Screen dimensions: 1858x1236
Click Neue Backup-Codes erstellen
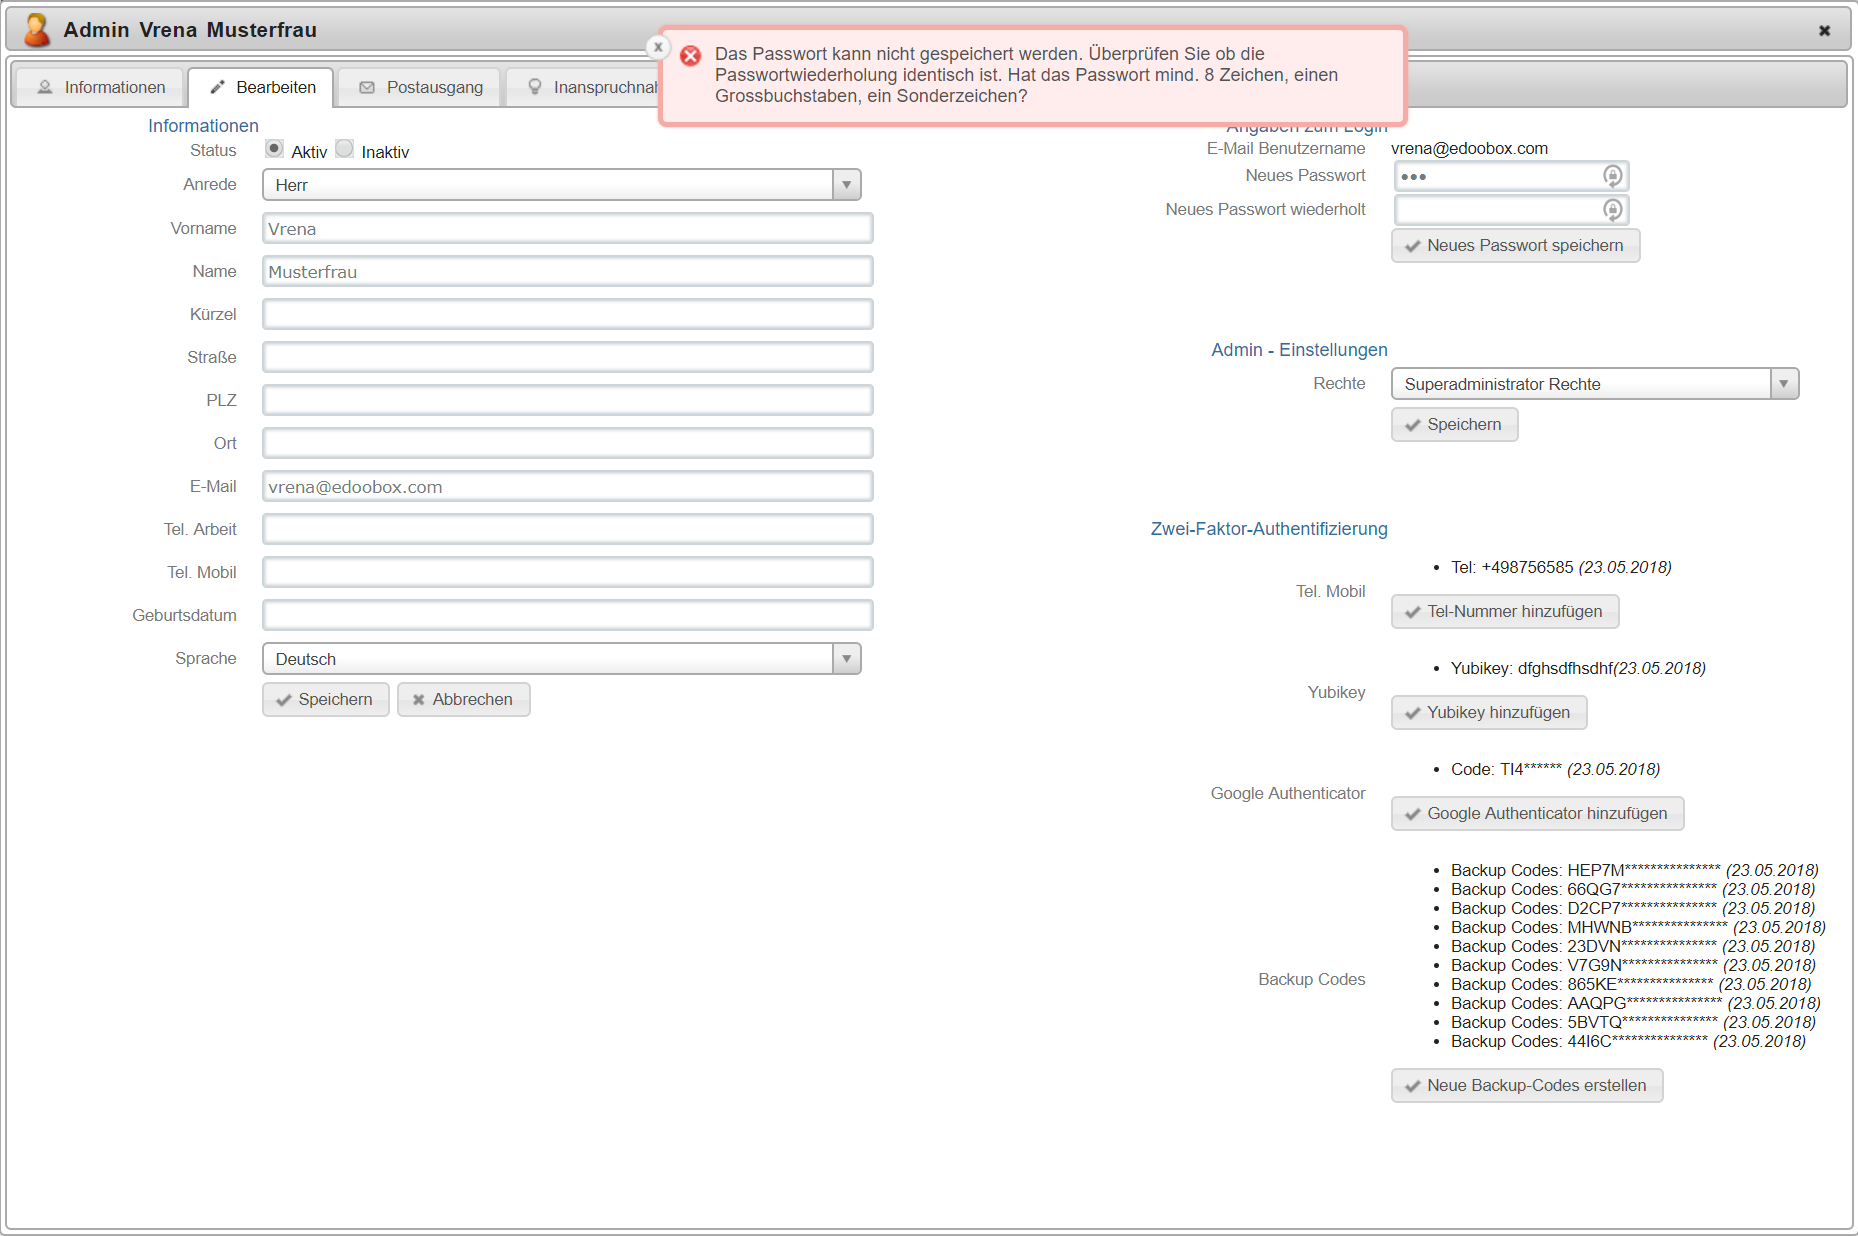pyautogui.click(x=1526, y=1086)
